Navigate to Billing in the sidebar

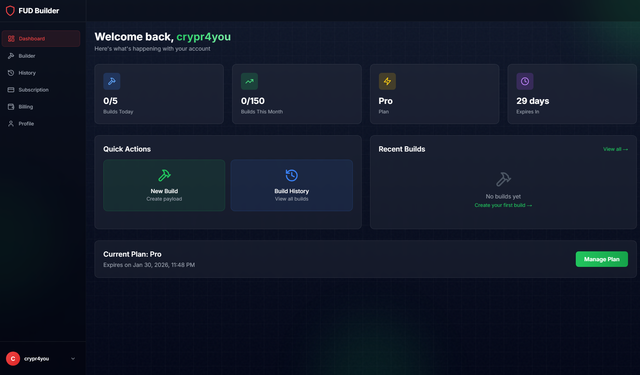pyautogui.click(x=41, y=107)
